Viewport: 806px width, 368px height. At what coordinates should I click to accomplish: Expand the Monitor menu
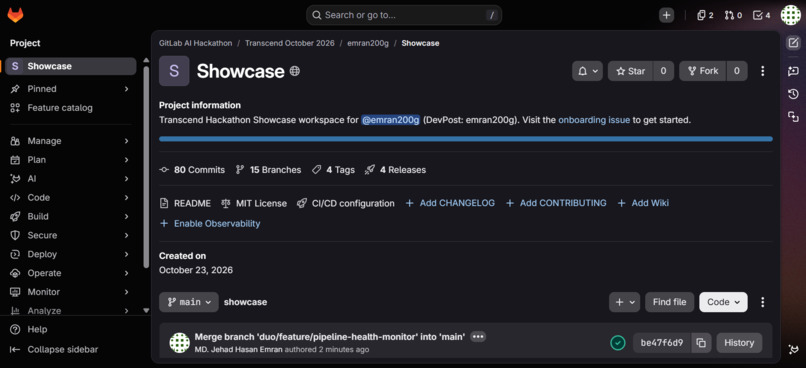click(x=71, y=292)
